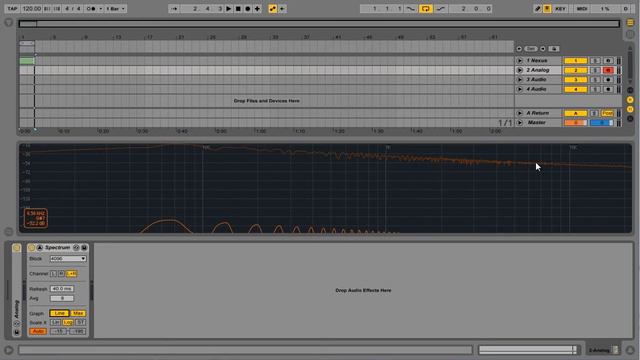Toggle the metronome button
This screenshot has width=640, height=360.
coord(92,9)
